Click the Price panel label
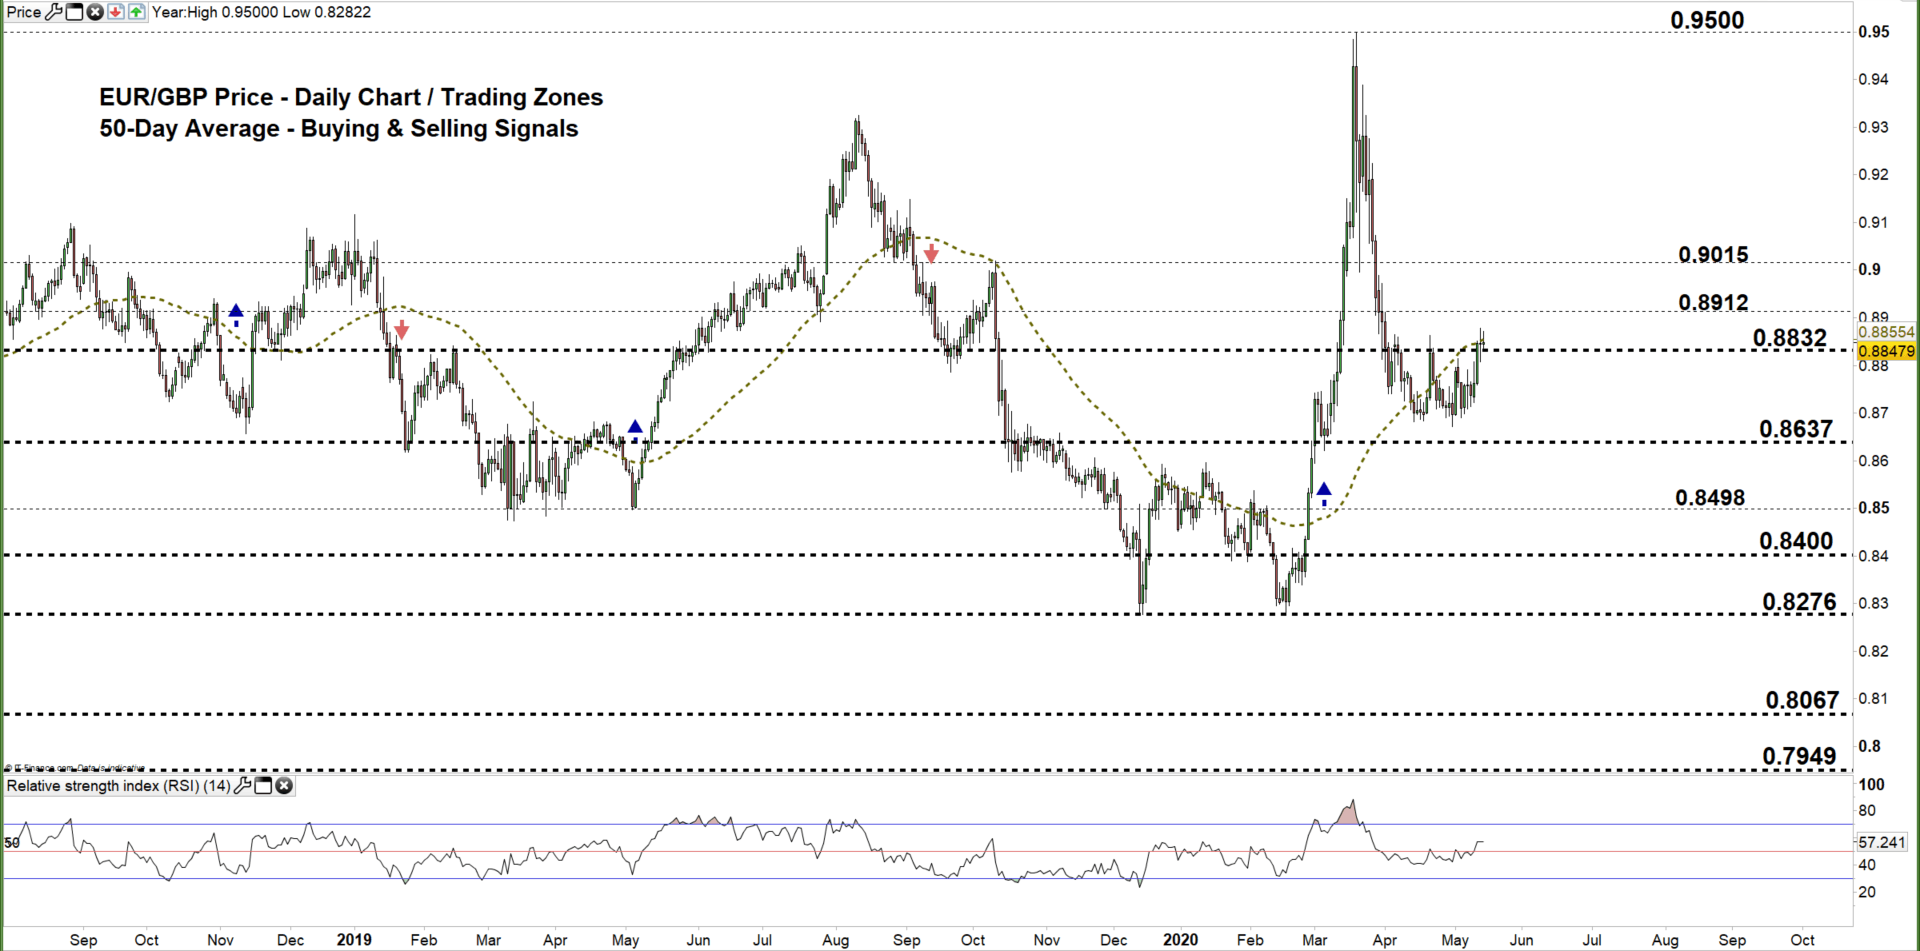The height and width of the screenshot is (951, 1920). pyautogui.click(x=24, y=12)
